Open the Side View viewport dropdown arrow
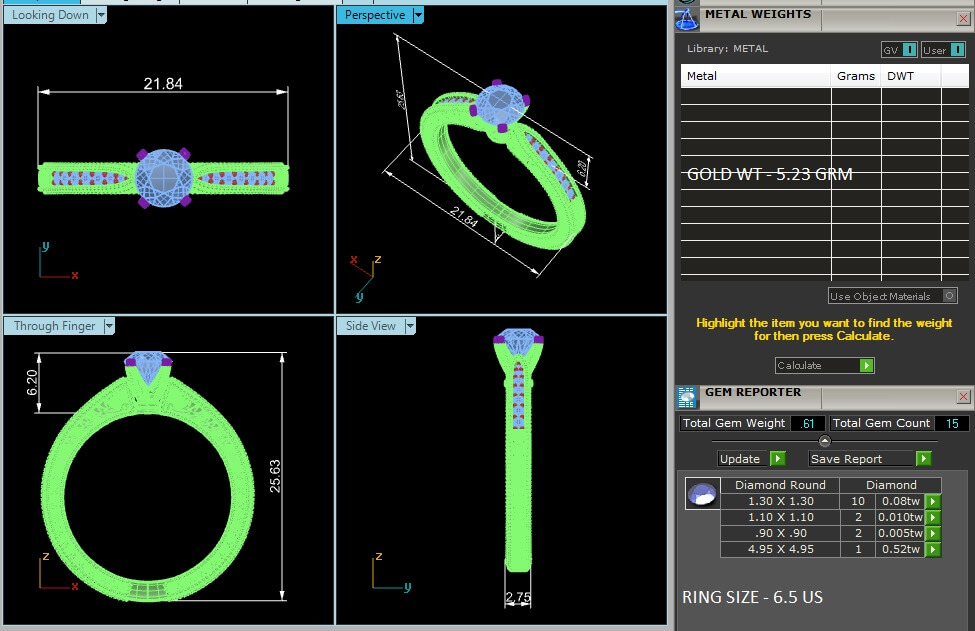The height and width of the screenshot is (631, 975). click(x=410, y=326)
